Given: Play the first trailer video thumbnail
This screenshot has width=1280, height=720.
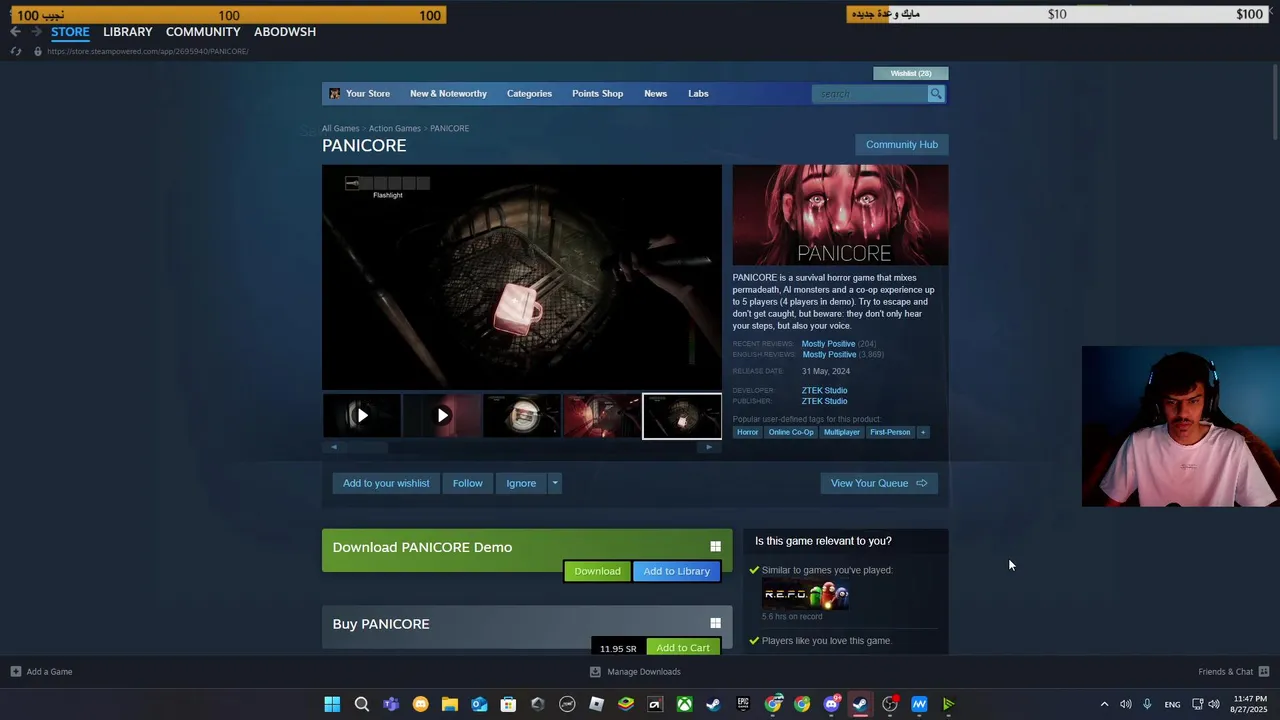Looking at the screenshot, I should [362, 416].
